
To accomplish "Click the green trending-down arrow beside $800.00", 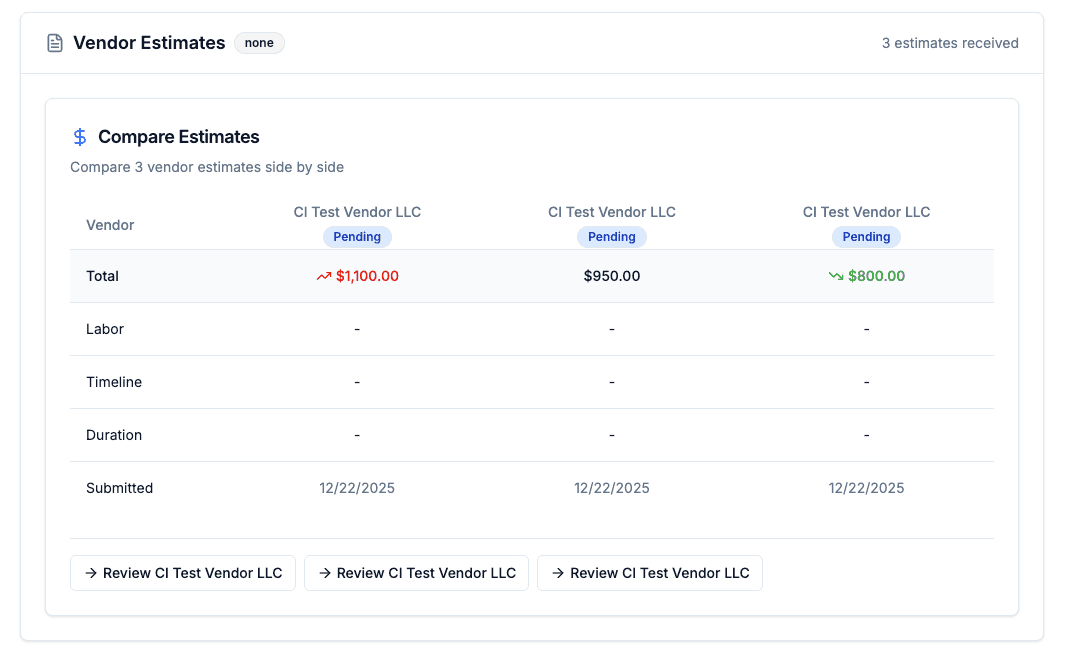I will tap(835, 277).
